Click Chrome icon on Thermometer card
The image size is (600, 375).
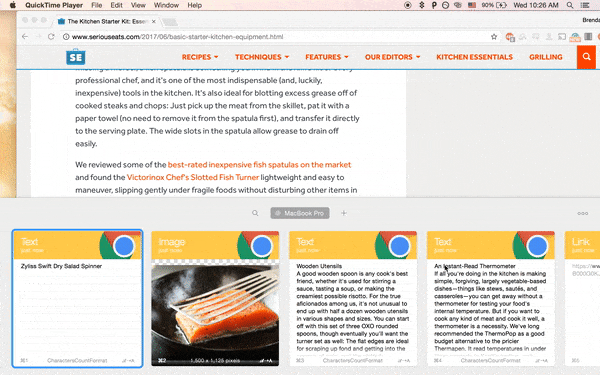click(x=536, y=245)
